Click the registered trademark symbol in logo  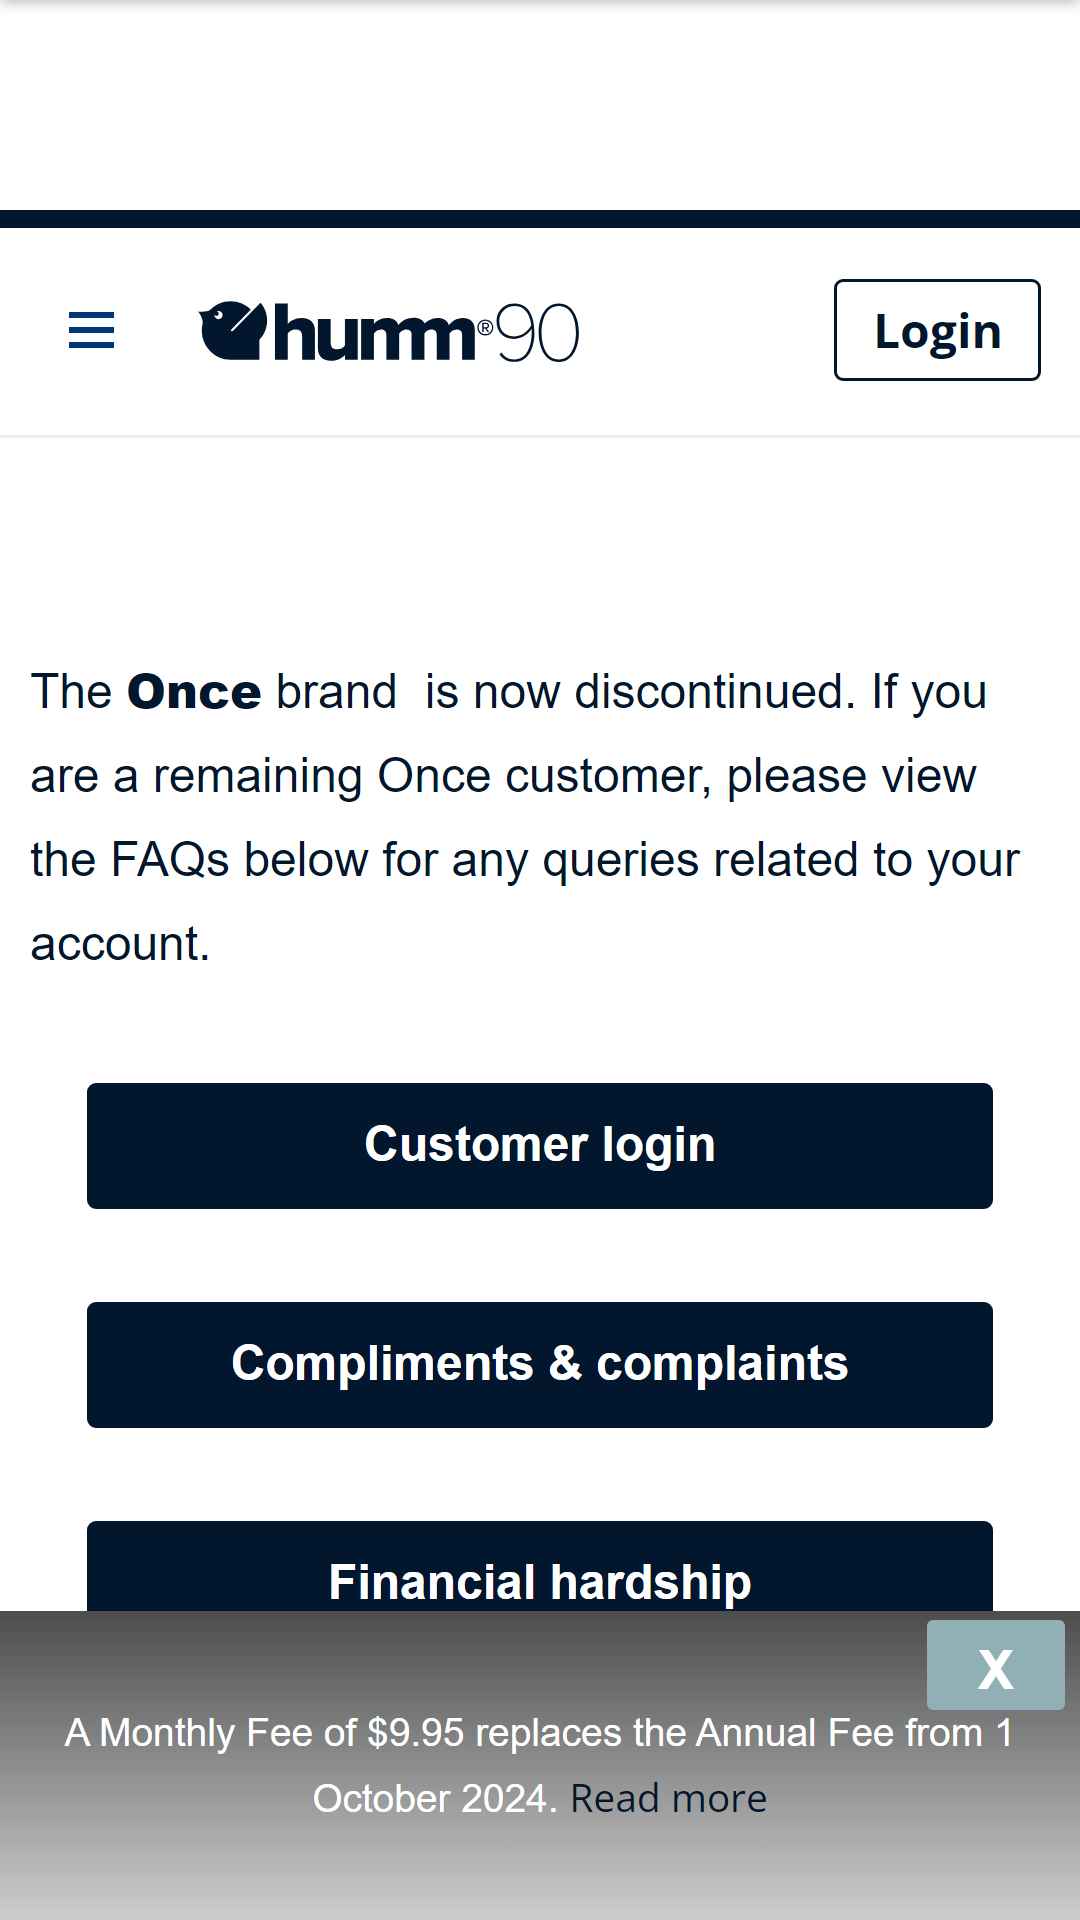(485, 326)
